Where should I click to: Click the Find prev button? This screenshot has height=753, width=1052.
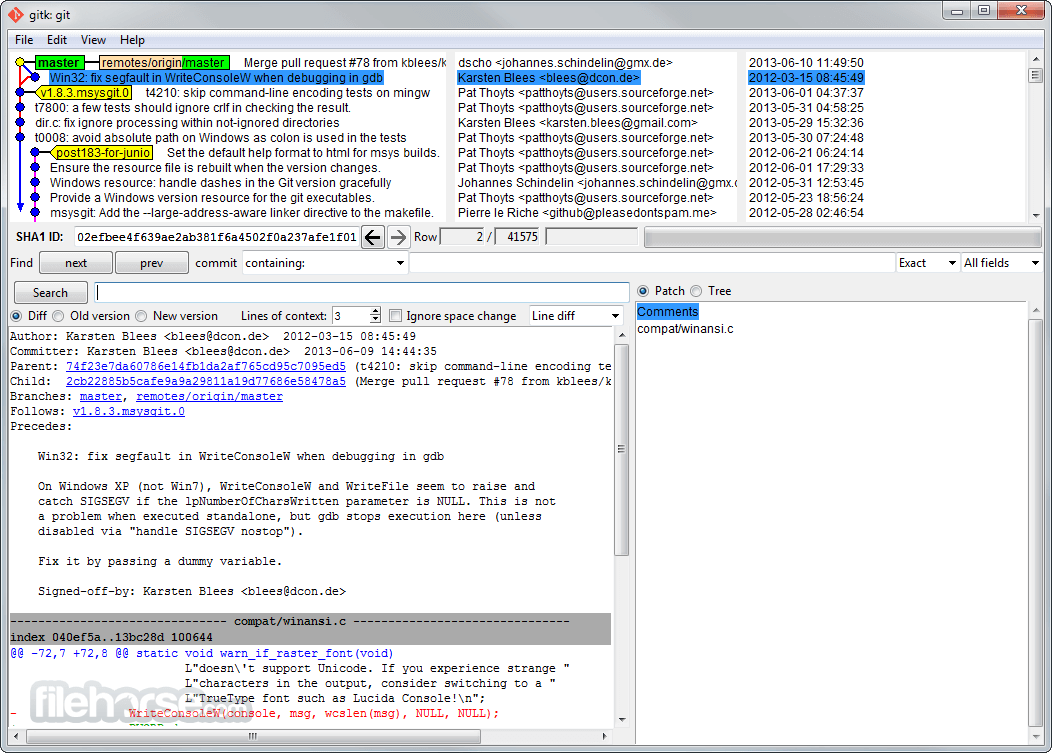(x=152, y=263)
